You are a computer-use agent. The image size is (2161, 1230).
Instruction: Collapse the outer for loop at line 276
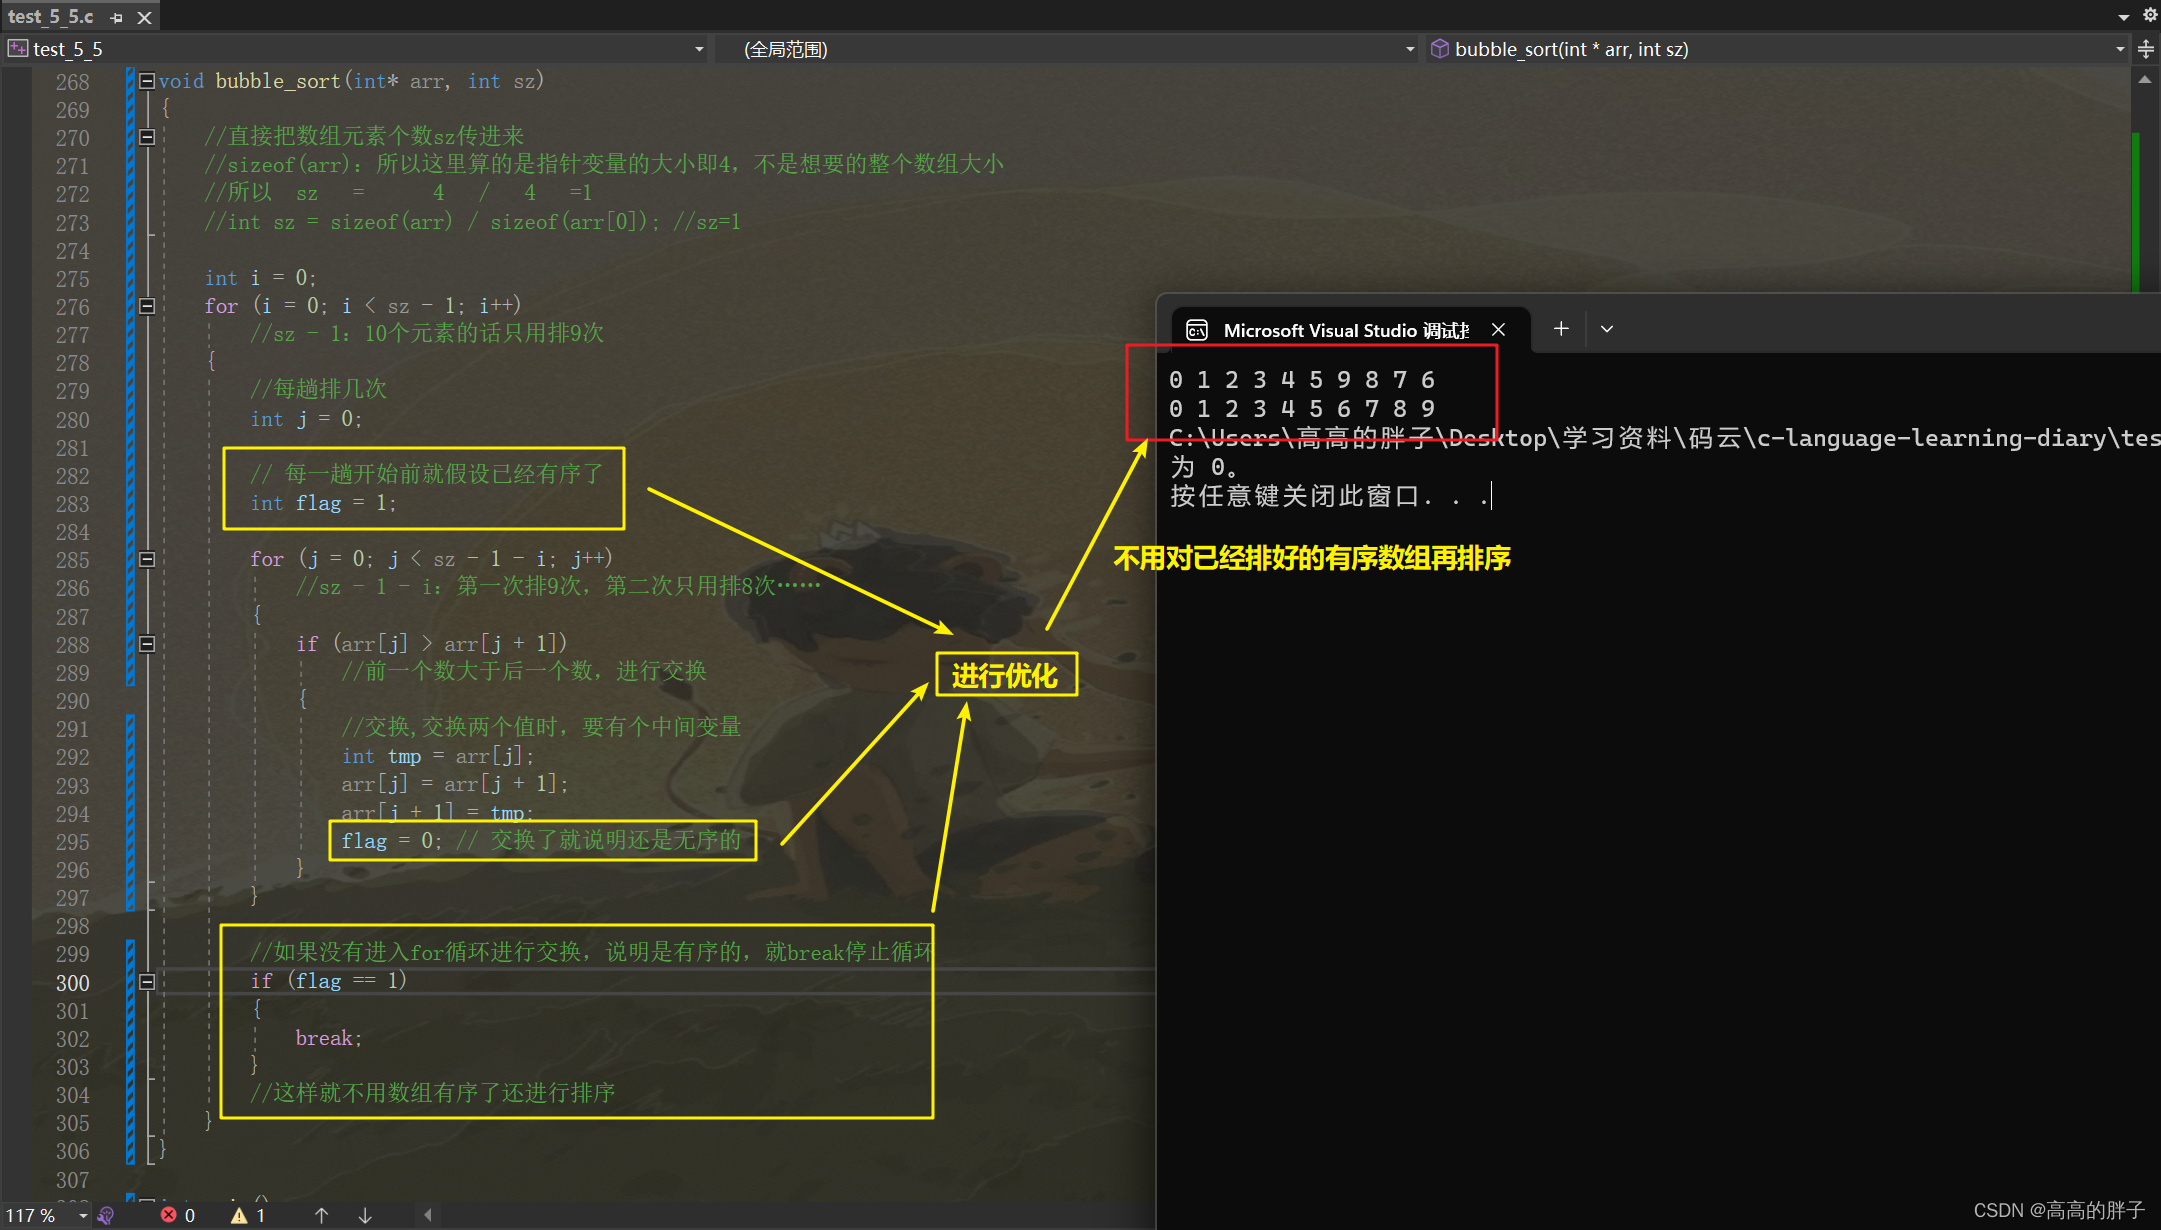coord(147,306)
